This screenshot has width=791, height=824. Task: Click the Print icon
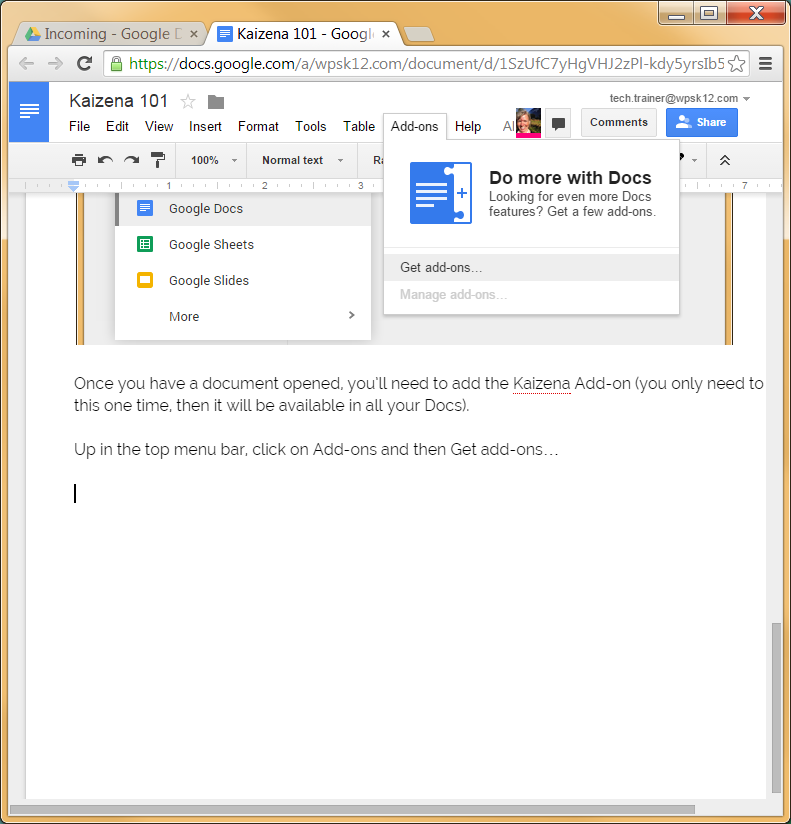pos(79,160)
